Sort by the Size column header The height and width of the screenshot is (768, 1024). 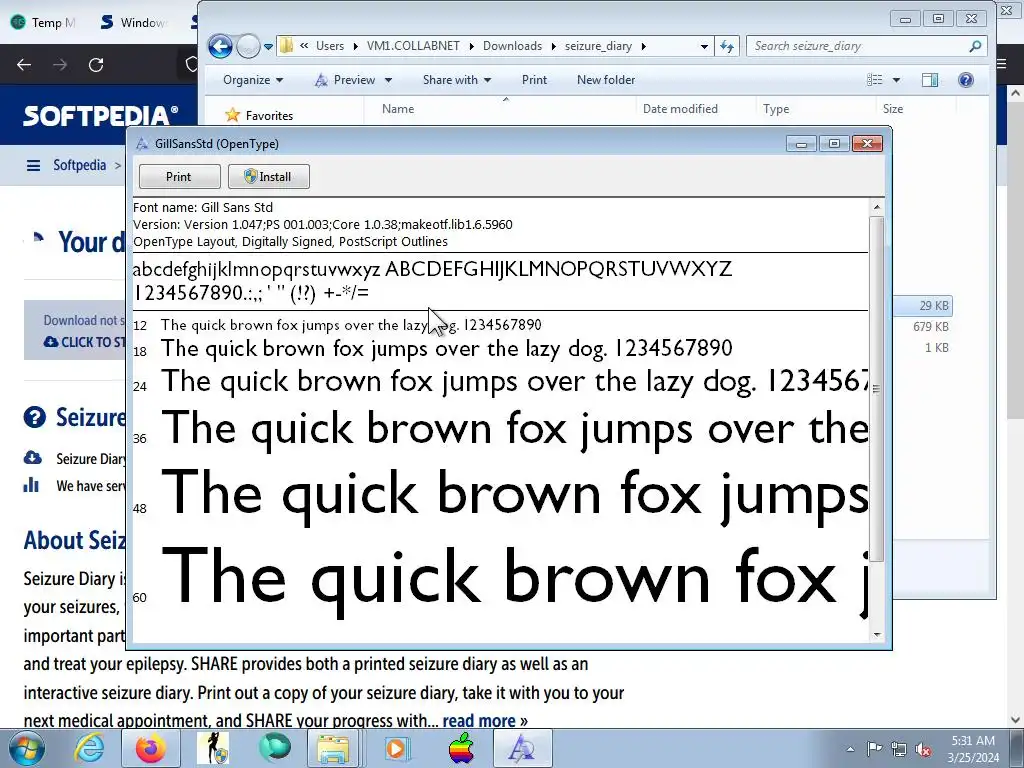[x=893, y=109]
